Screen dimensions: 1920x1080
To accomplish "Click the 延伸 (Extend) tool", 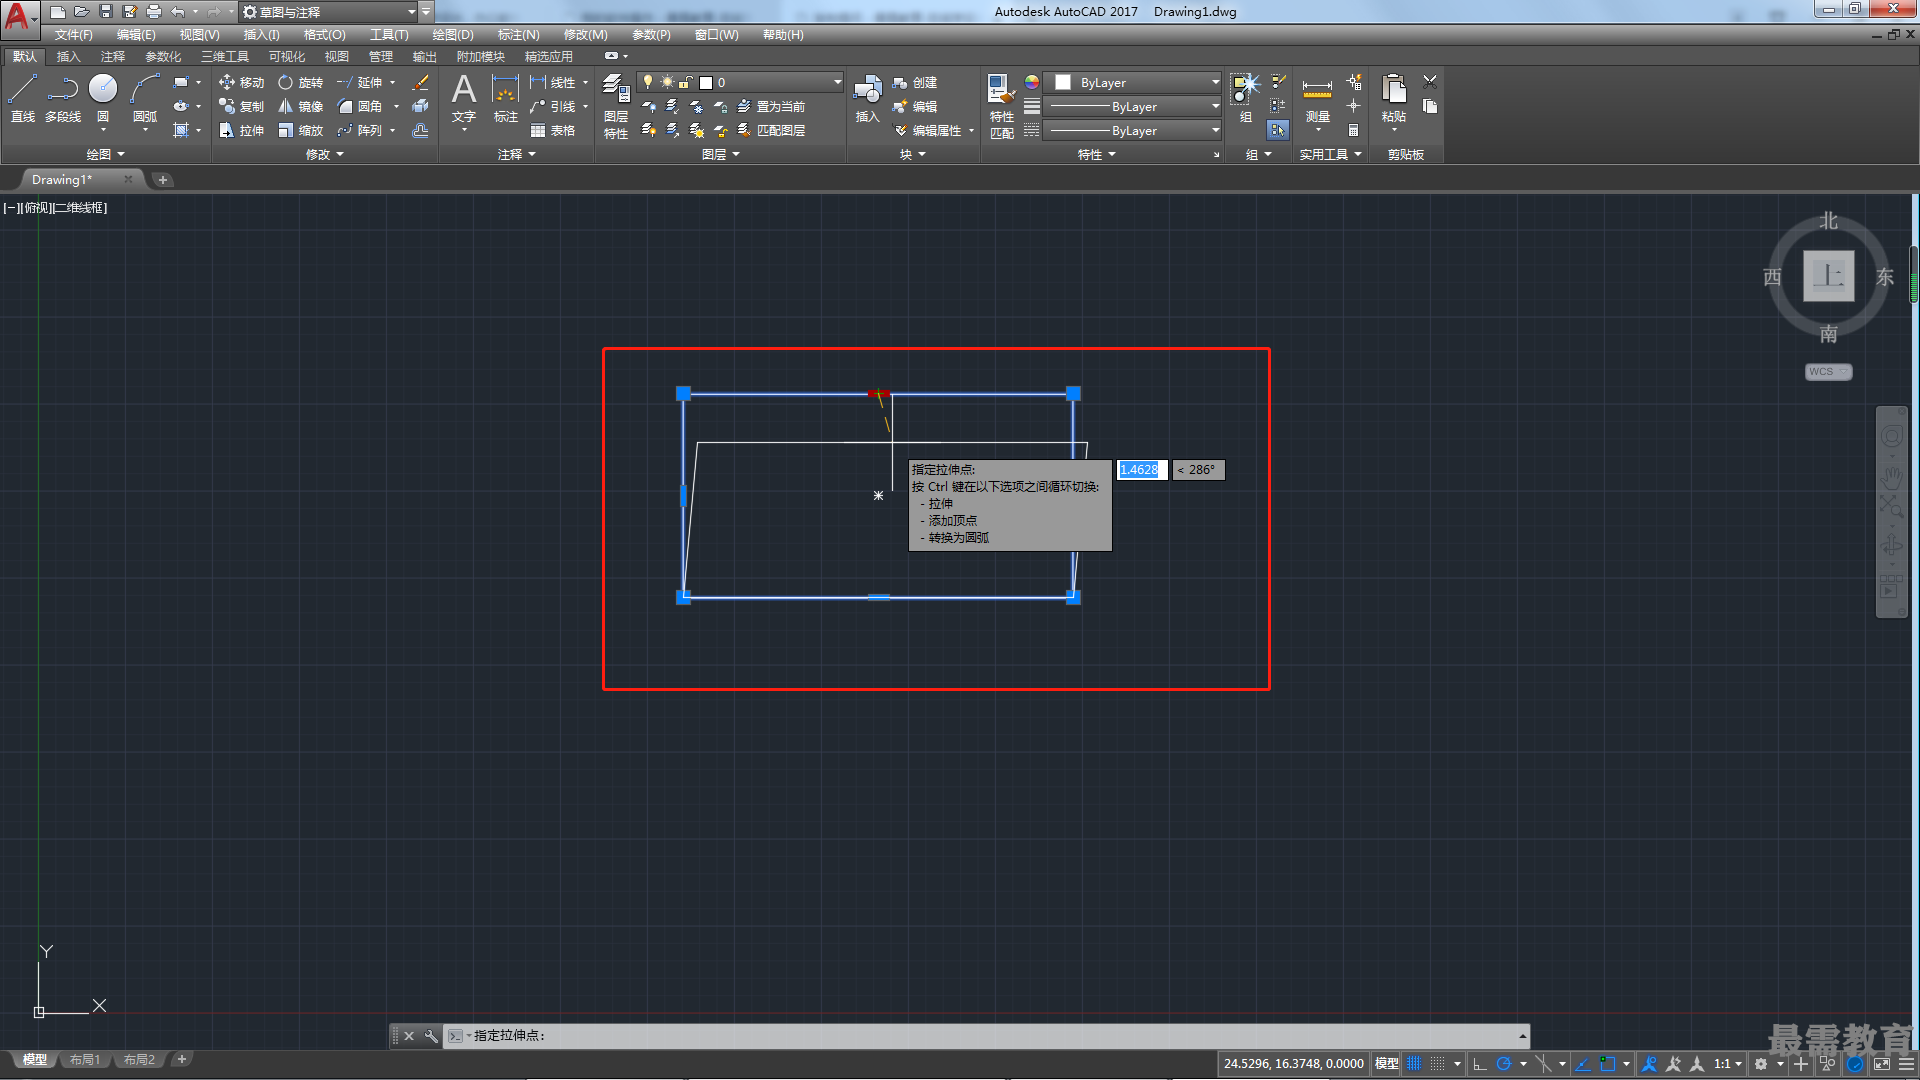I will (360, 82).
